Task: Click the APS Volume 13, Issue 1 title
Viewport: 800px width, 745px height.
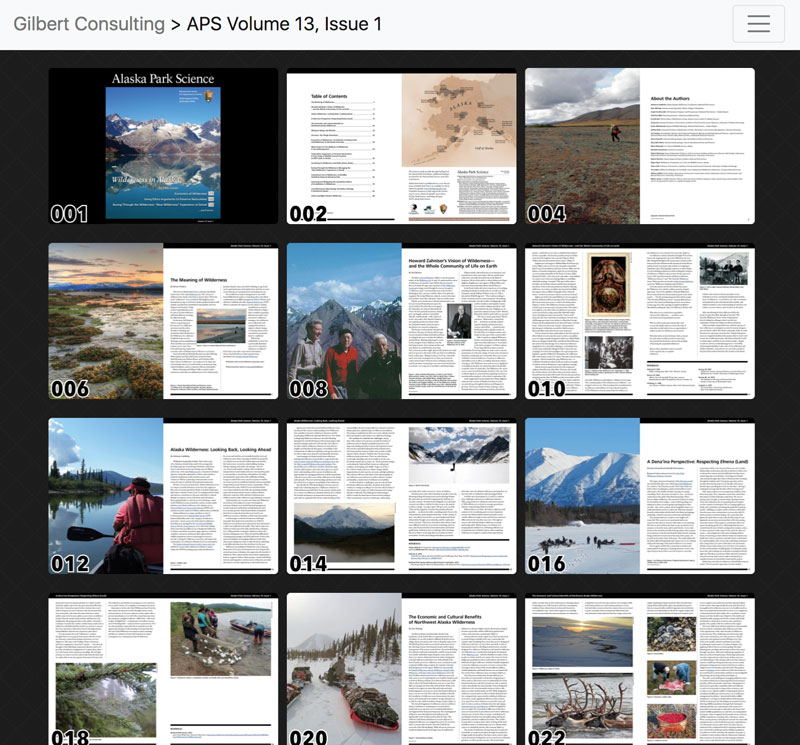Action: tap(284, 24)
